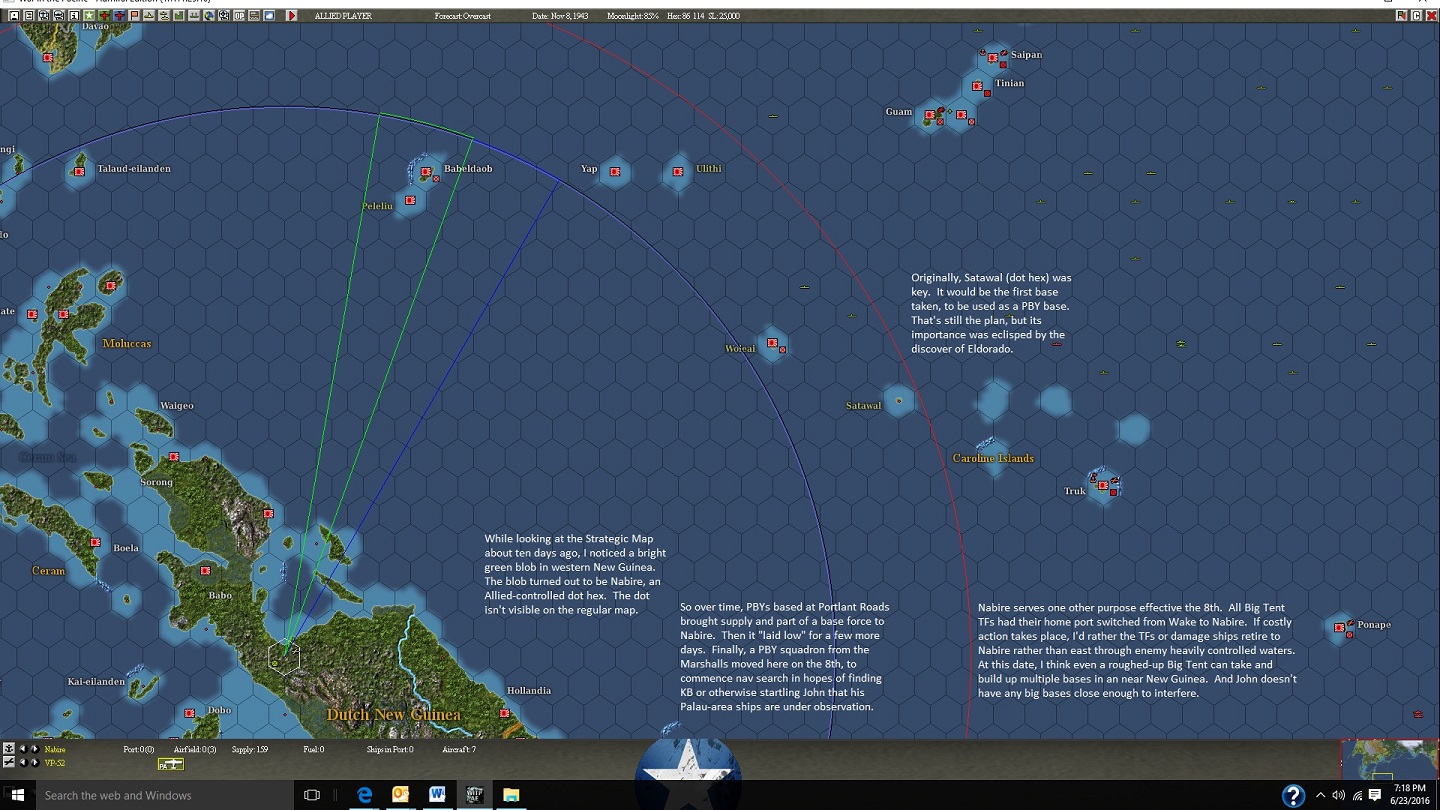Go to previous base using Nabire's left arrow

[x=22, y=749]
